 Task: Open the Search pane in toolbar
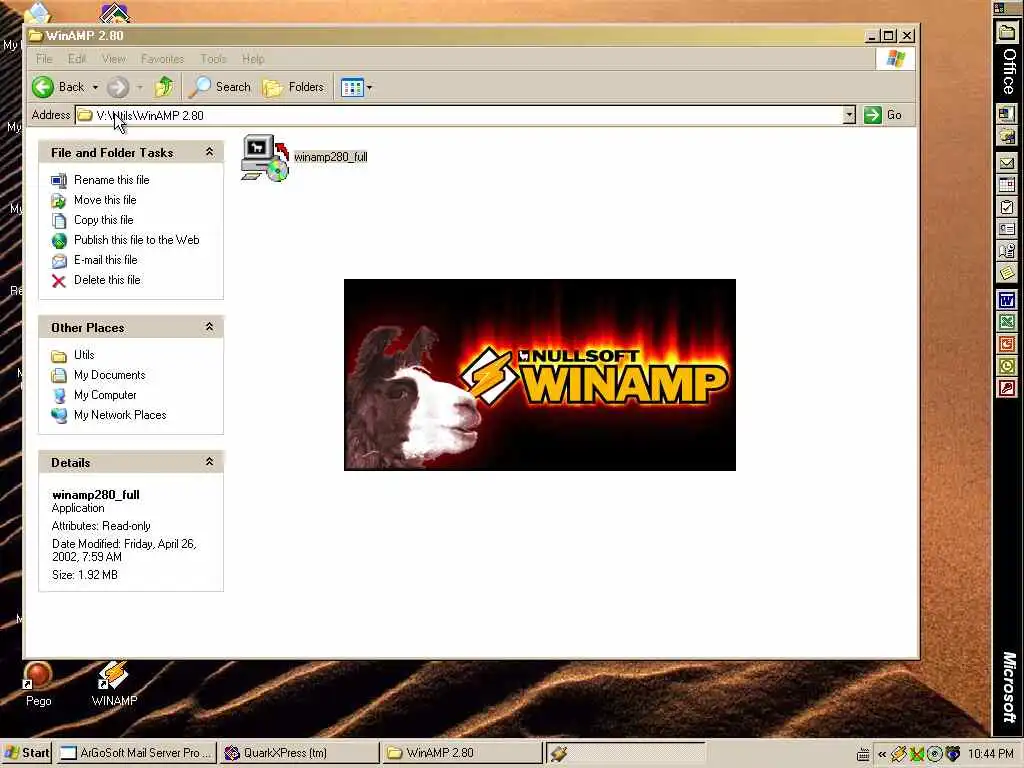click(x=219, y=87)
